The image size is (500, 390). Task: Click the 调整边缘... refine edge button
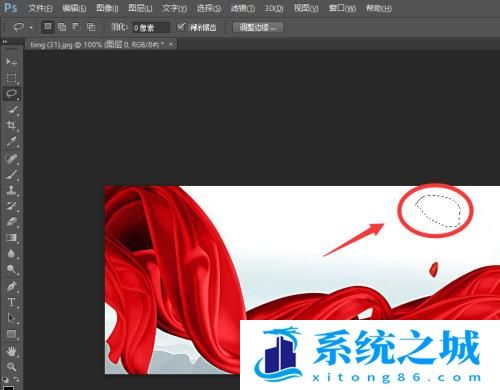(258, 27)
